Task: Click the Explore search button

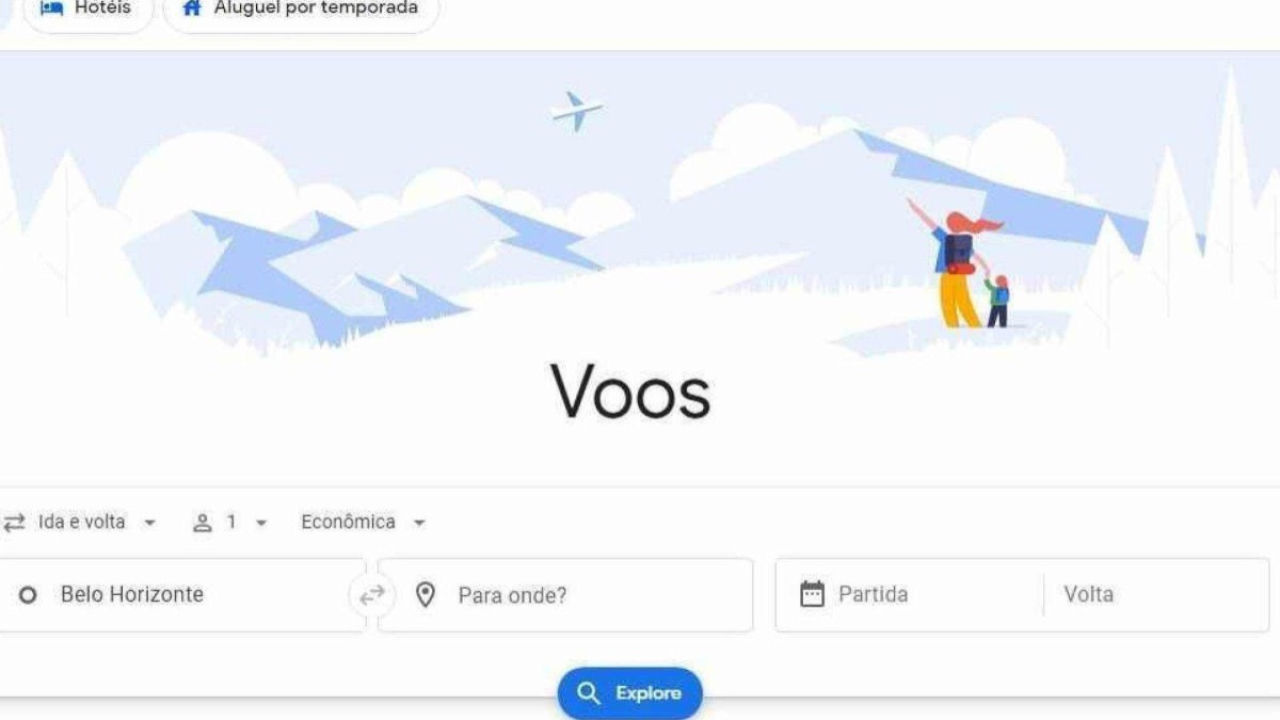Action: 630,693
